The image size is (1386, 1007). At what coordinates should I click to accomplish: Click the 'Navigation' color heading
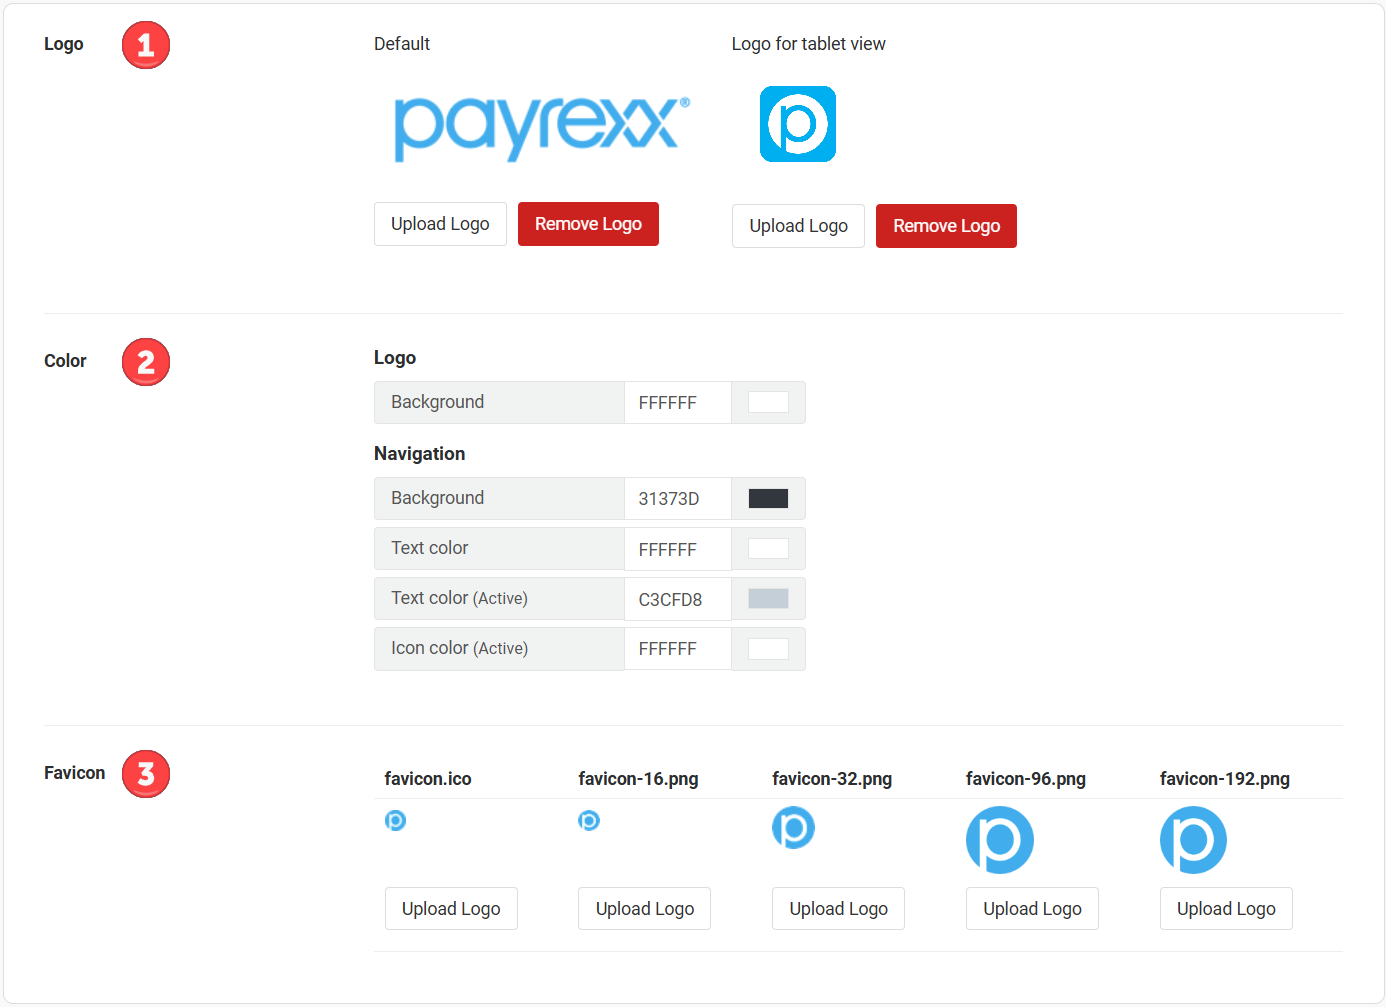tap(420, 454)
